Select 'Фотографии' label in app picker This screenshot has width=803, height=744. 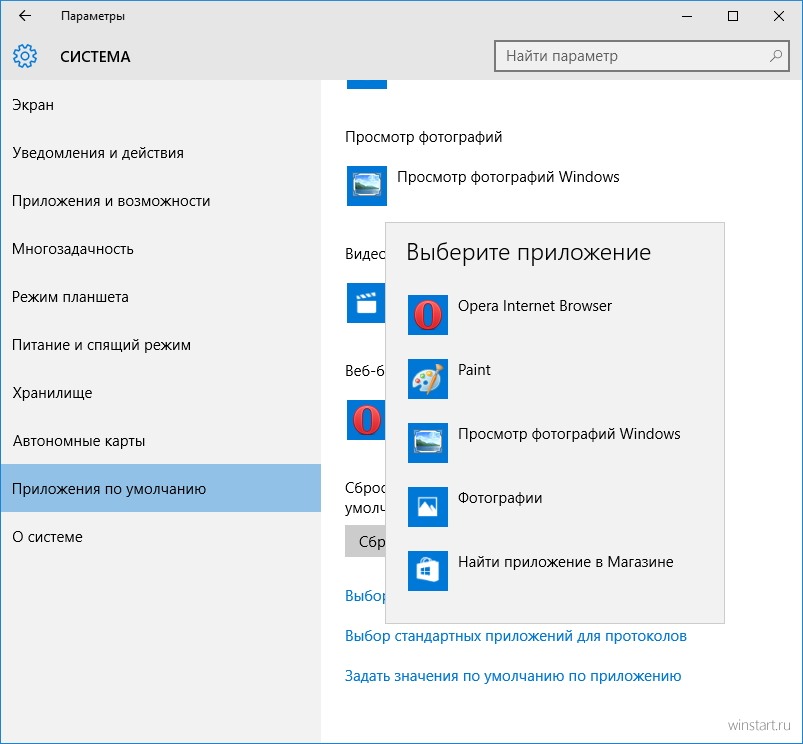point(500,498)
